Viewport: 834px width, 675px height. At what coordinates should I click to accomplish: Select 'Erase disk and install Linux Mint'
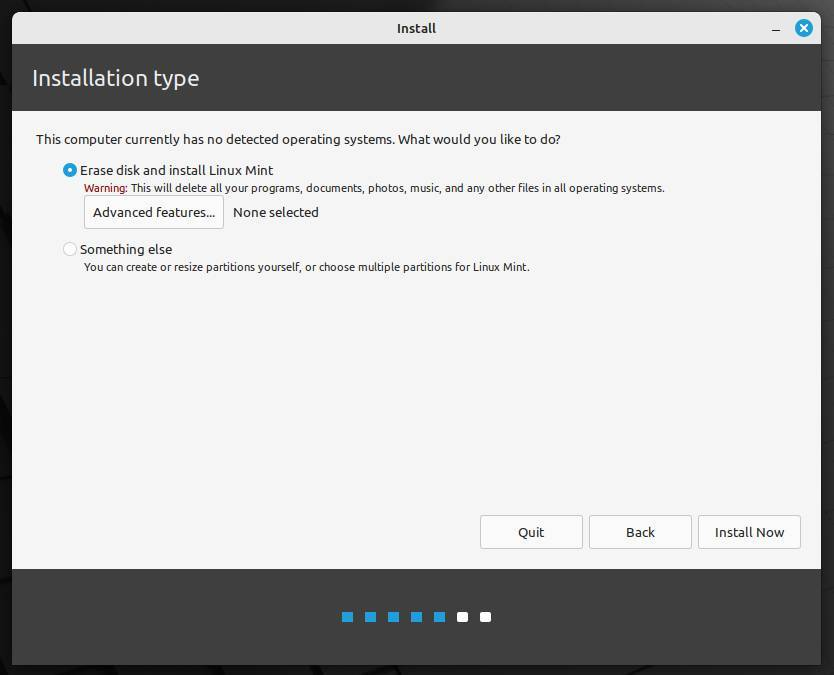(x=70, y=170)
